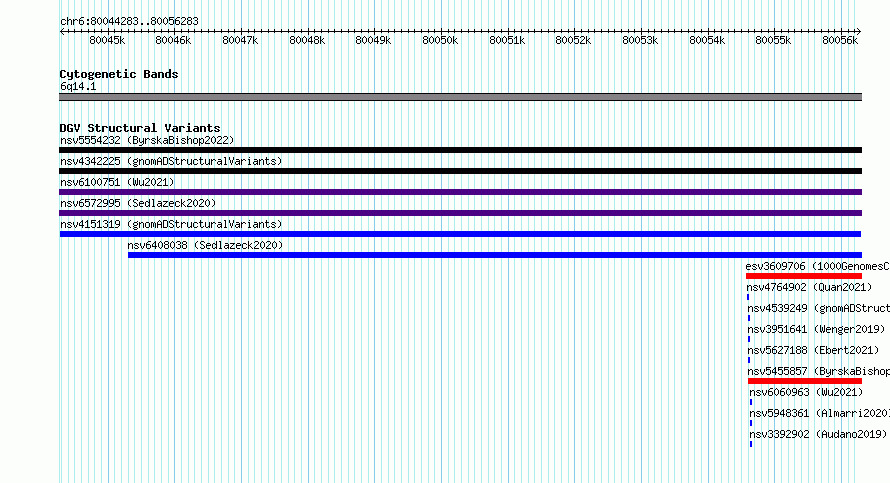Click the 80048k ruler tick label
Image resolution: width=890 pixels, height=483 pixels.
[x=307, y=40]
